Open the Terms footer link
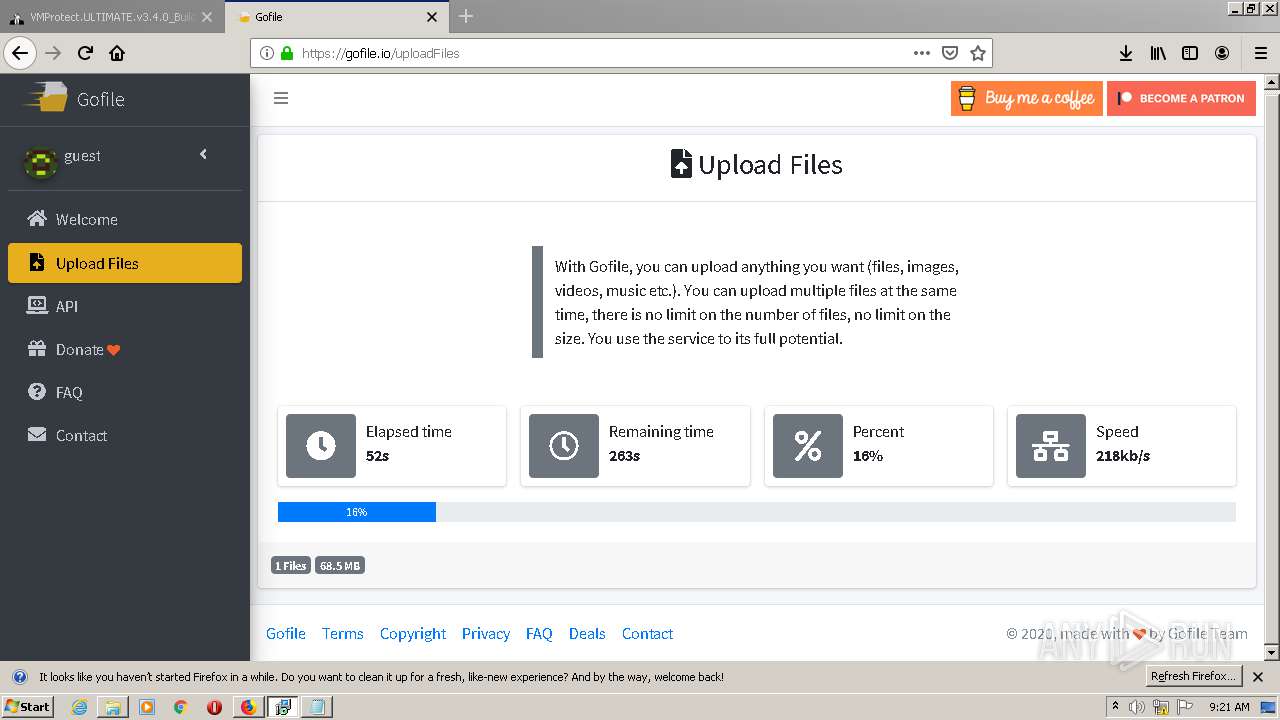This screenshot has height=720, width=1280. [x=343, y=634]
